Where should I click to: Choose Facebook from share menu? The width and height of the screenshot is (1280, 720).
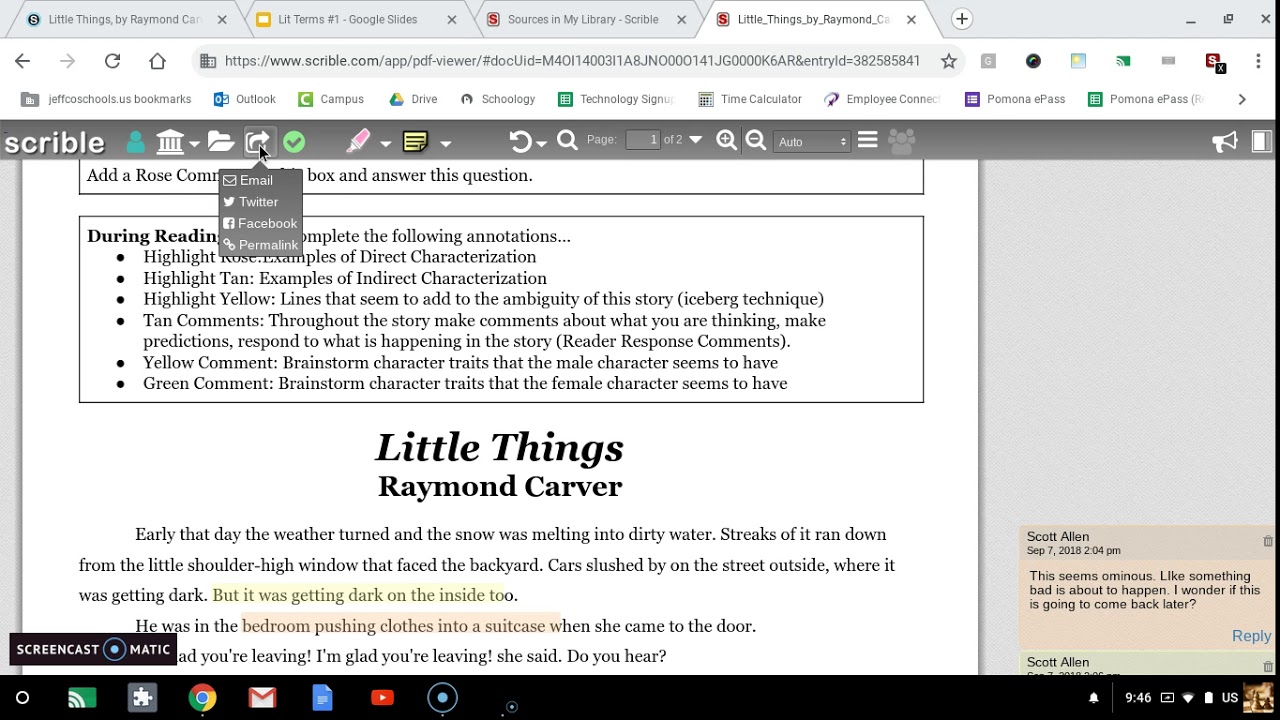click(x=260, y=223)
